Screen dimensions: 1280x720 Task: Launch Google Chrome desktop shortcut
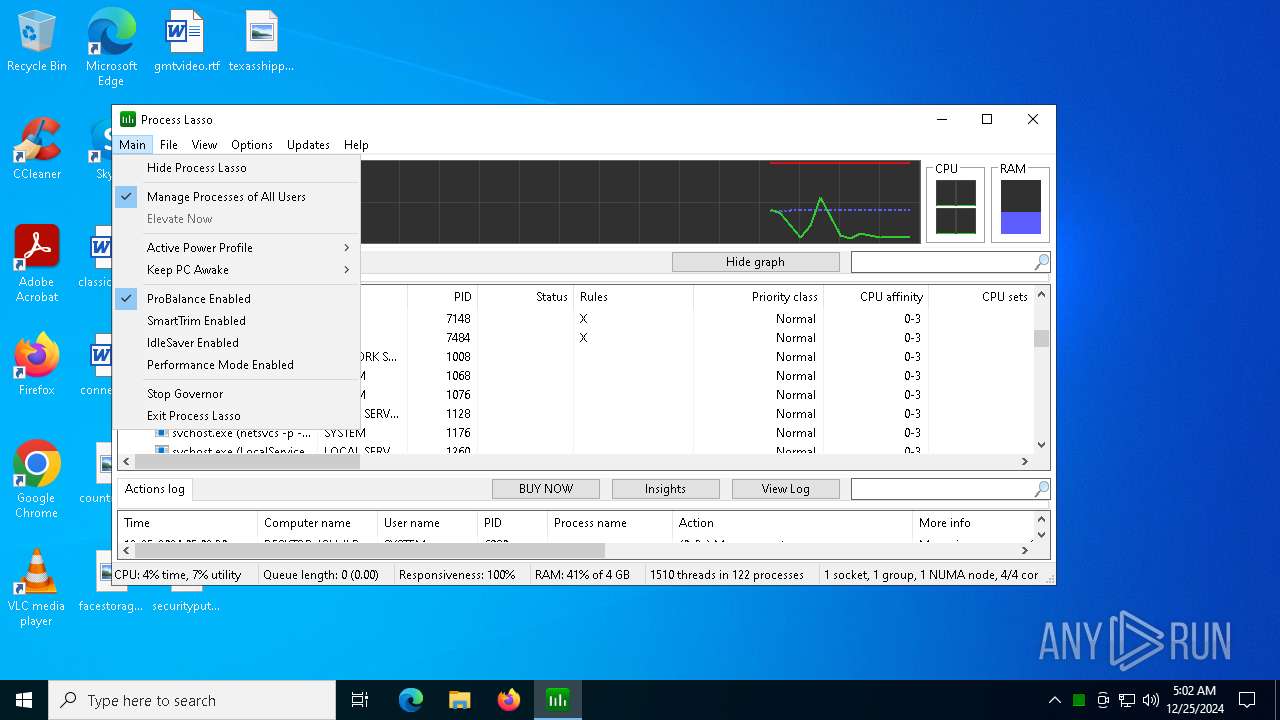(x=37, y=479)
